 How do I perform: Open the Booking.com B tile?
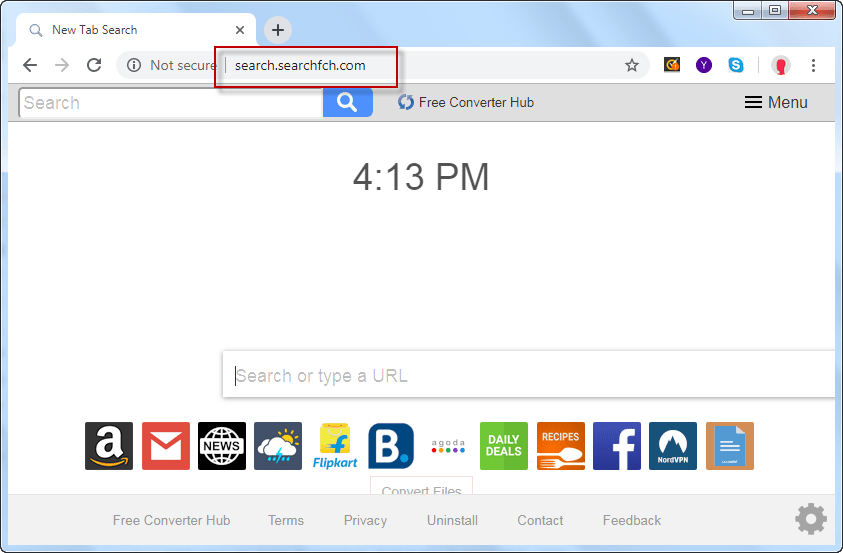point(391,446)
